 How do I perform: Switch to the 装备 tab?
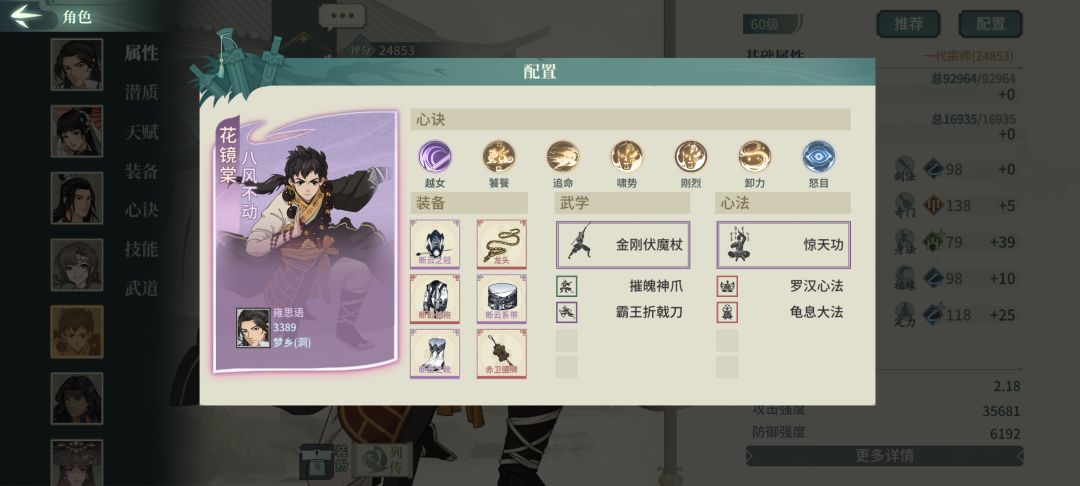click(142, 171)
